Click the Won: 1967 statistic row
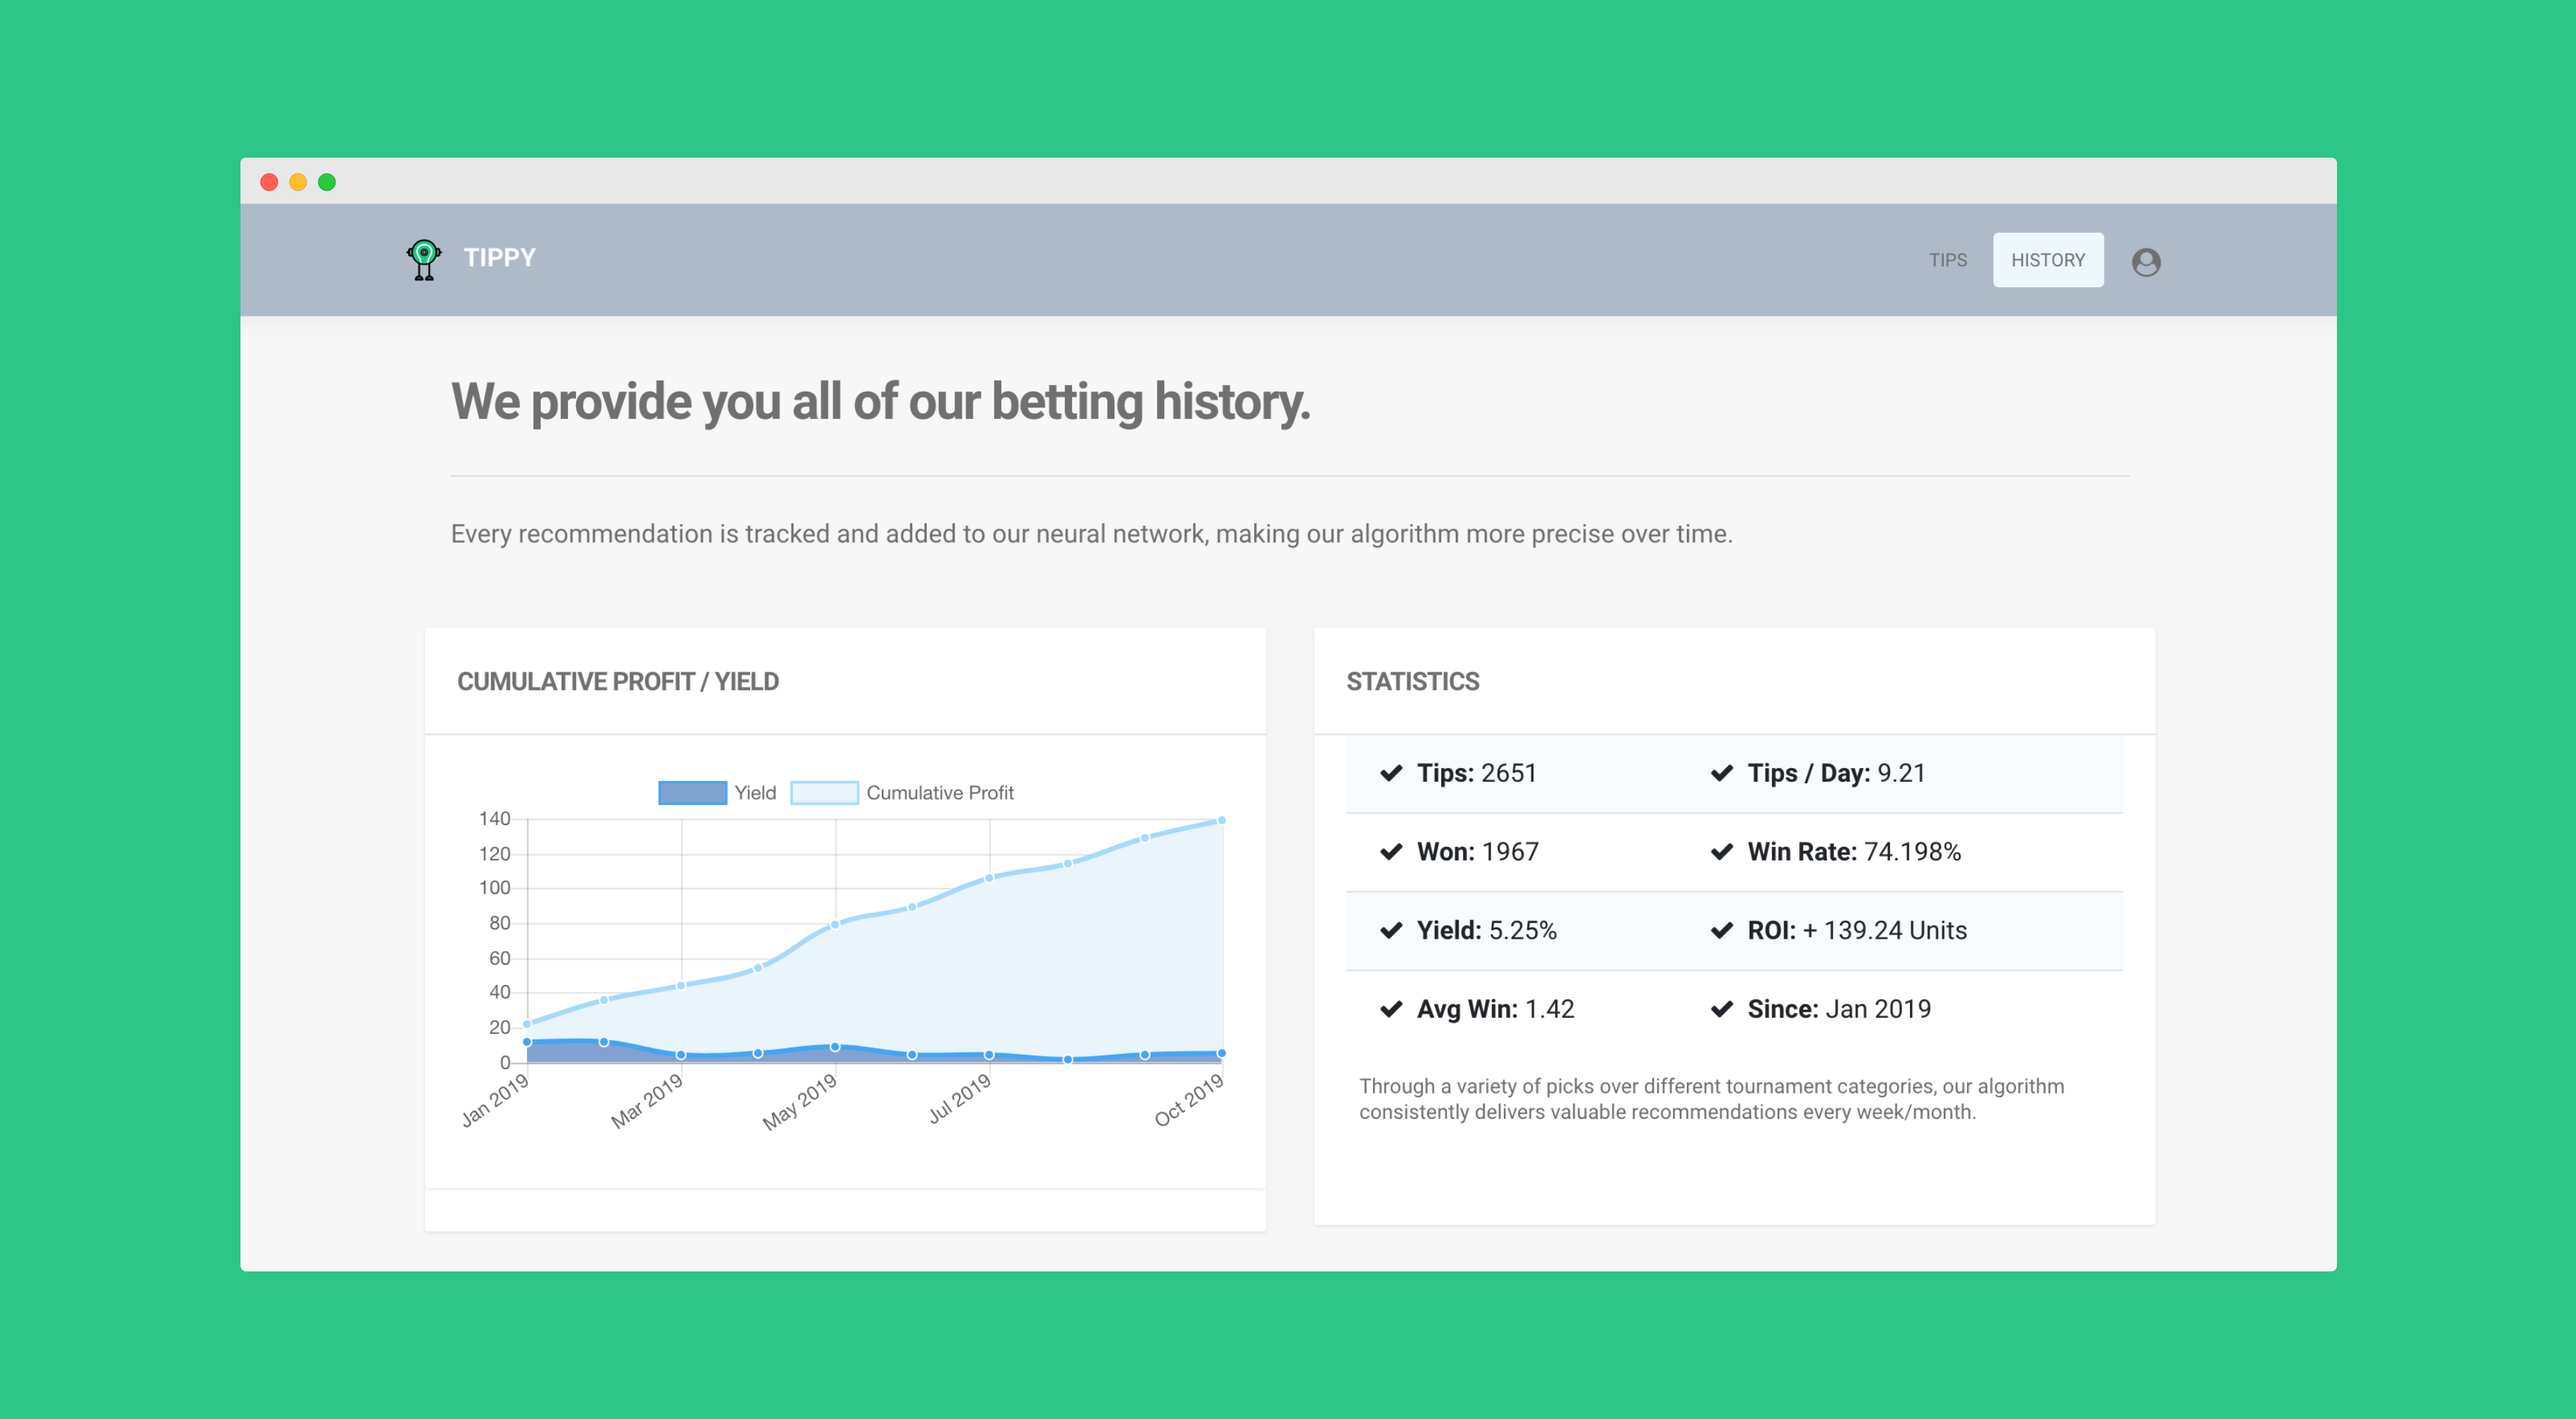The image size is (2576, 1419). pyautogui.click(x=1477, y=852)
